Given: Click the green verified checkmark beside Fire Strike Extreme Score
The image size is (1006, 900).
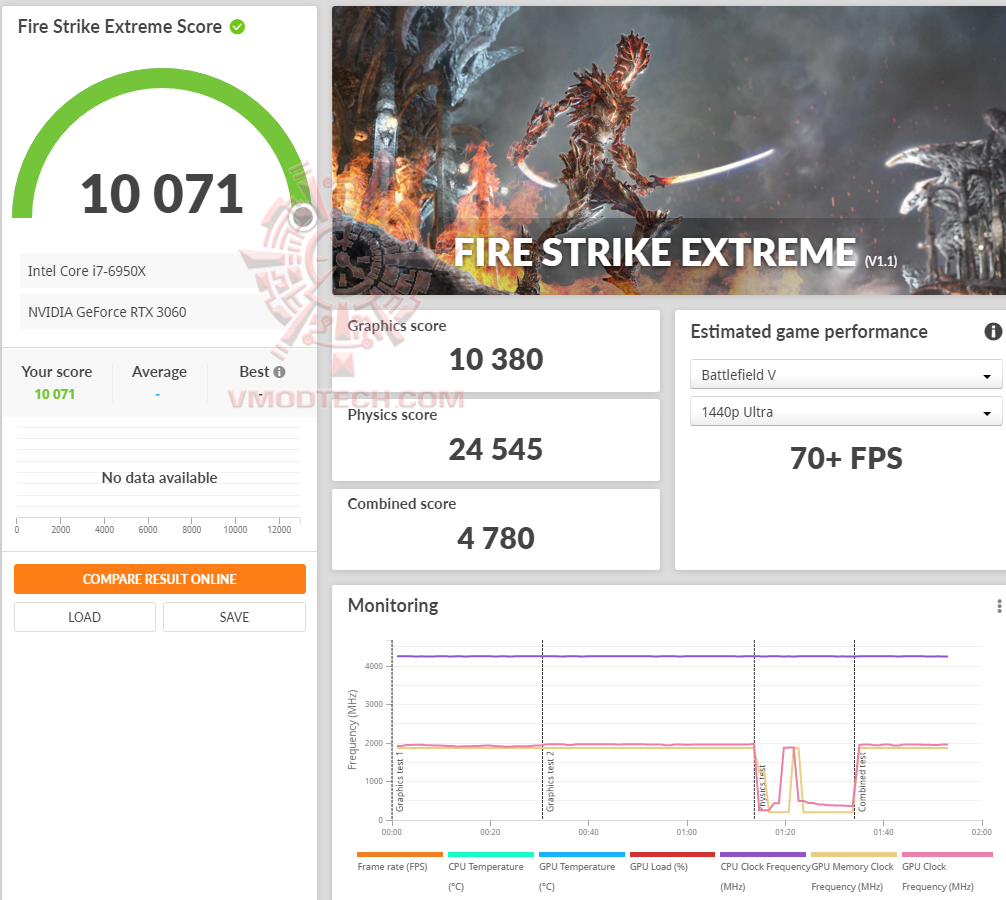Looking at the screenshot, I should (x=236, y=27).
